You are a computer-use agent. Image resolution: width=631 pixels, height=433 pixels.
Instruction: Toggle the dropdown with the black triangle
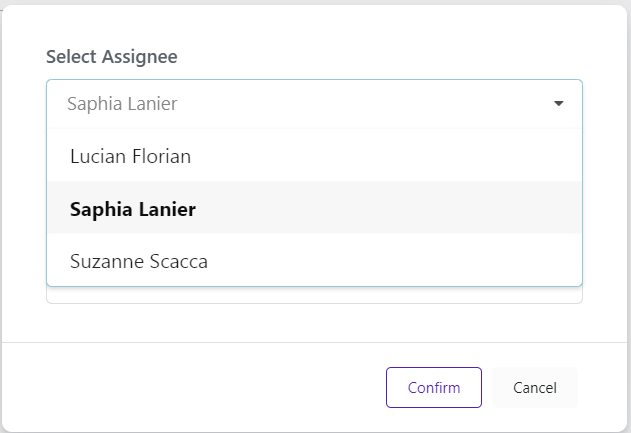pyautogui.click(x=558, y=103)
